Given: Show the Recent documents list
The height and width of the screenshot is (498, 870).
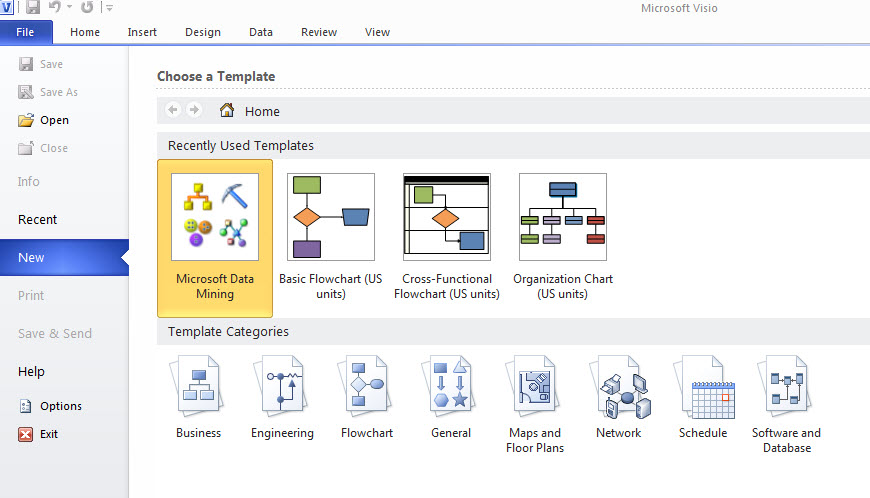Looking at the screenshot, I should 38,220.
